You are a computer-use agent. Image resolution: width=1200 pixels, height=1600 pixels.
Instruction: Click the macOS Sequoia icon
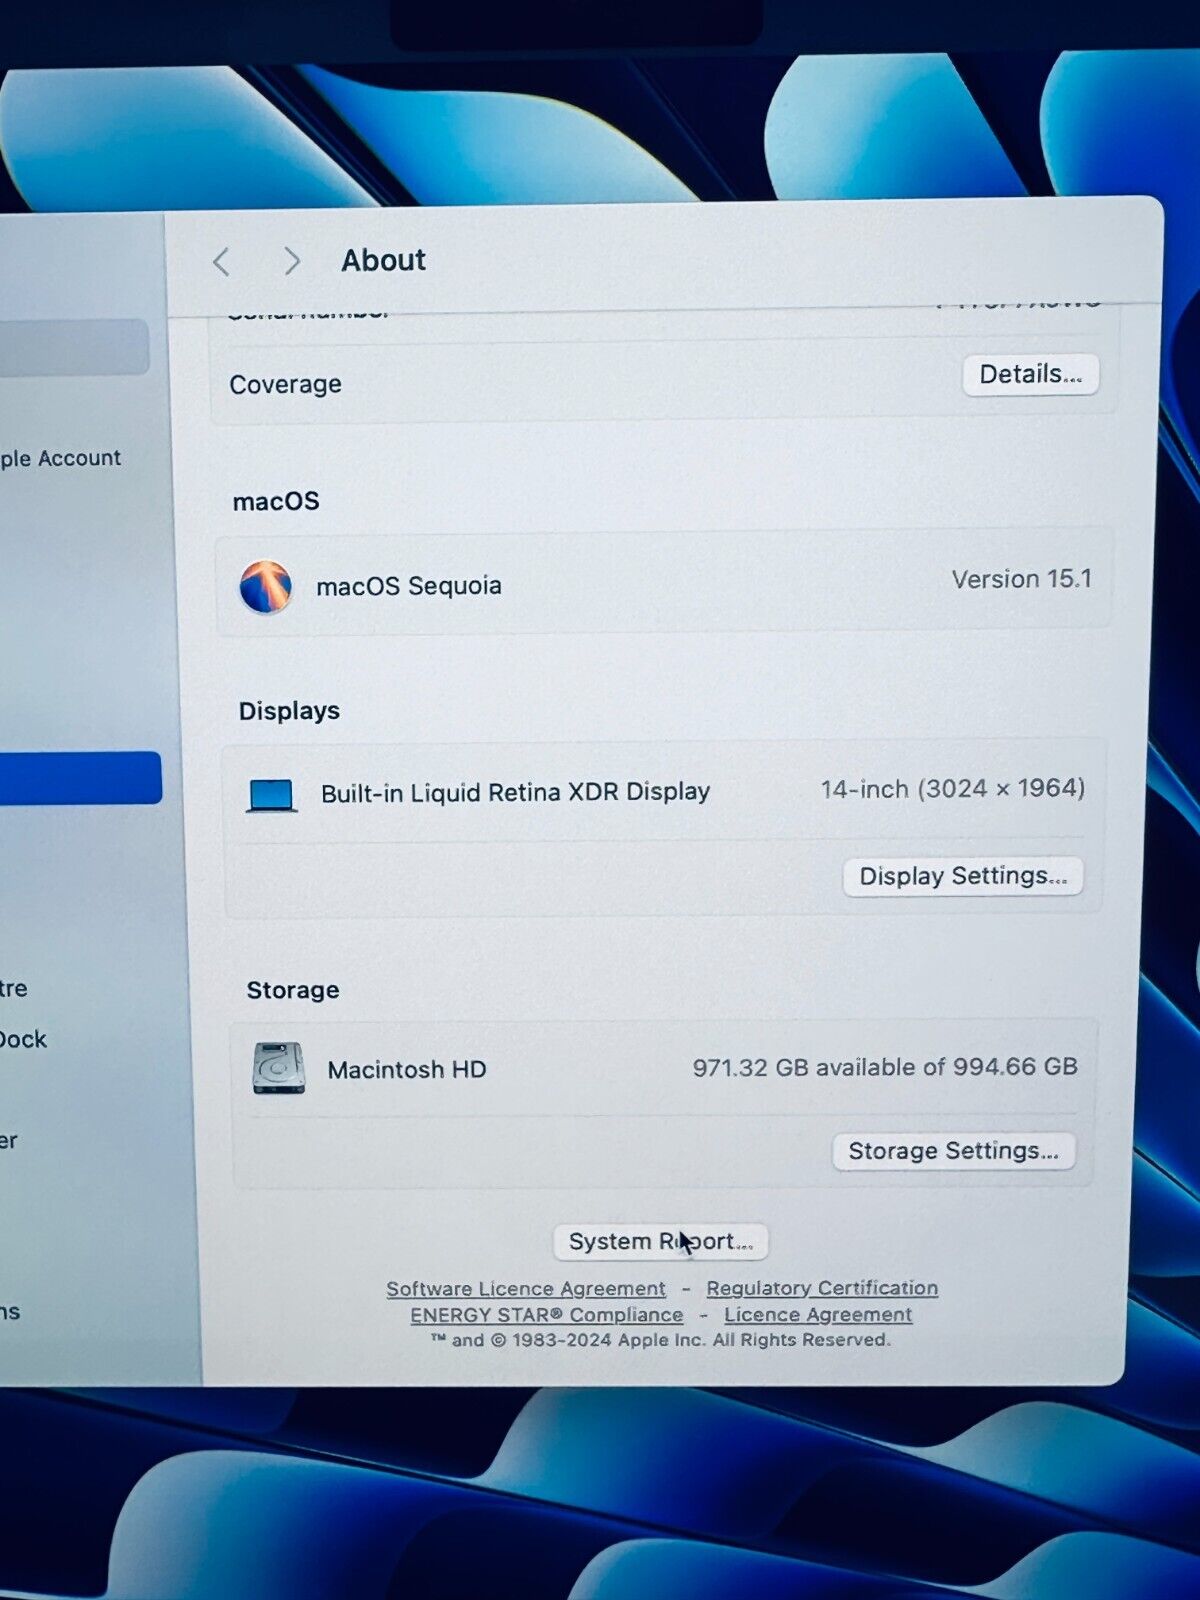pyautogui.click(x=266, y=586)
